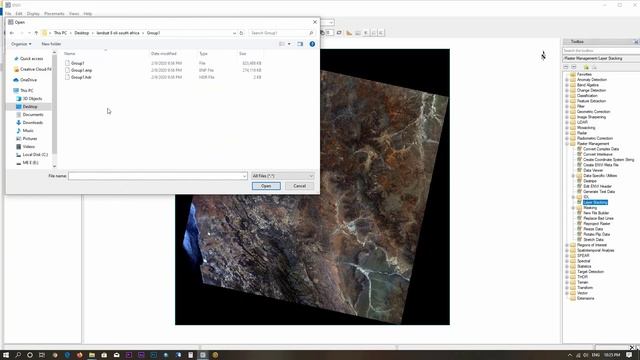This screenshot has width=640, height=360.
Task: Open File Explorer from the taskbar
Action: coord(92,355)
